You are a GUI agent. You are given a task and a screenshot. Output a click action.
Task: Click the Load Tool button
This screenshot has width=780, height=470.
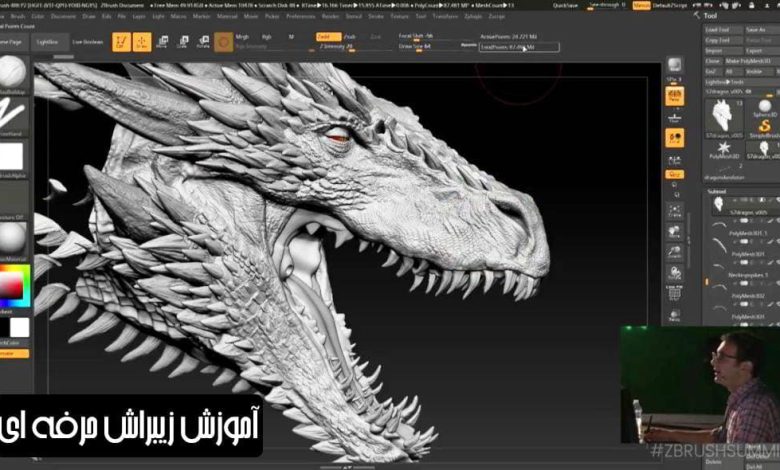tap(723, 30)
